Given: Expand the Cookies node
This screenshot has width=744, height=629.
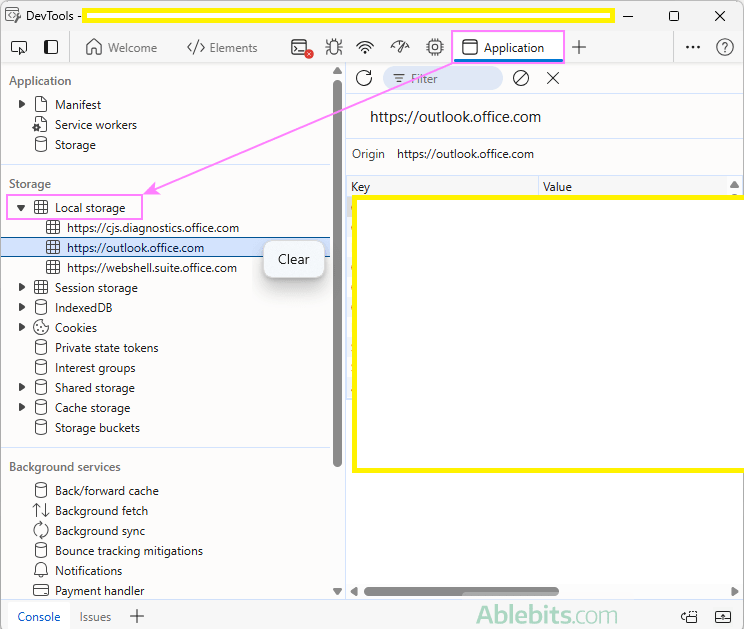Looking at the screenshot, I should 21,327.
